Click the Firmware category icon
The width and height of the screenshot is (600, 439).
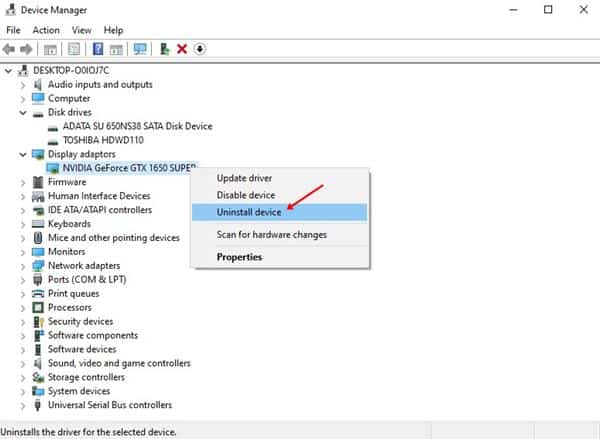coord(38,182)
